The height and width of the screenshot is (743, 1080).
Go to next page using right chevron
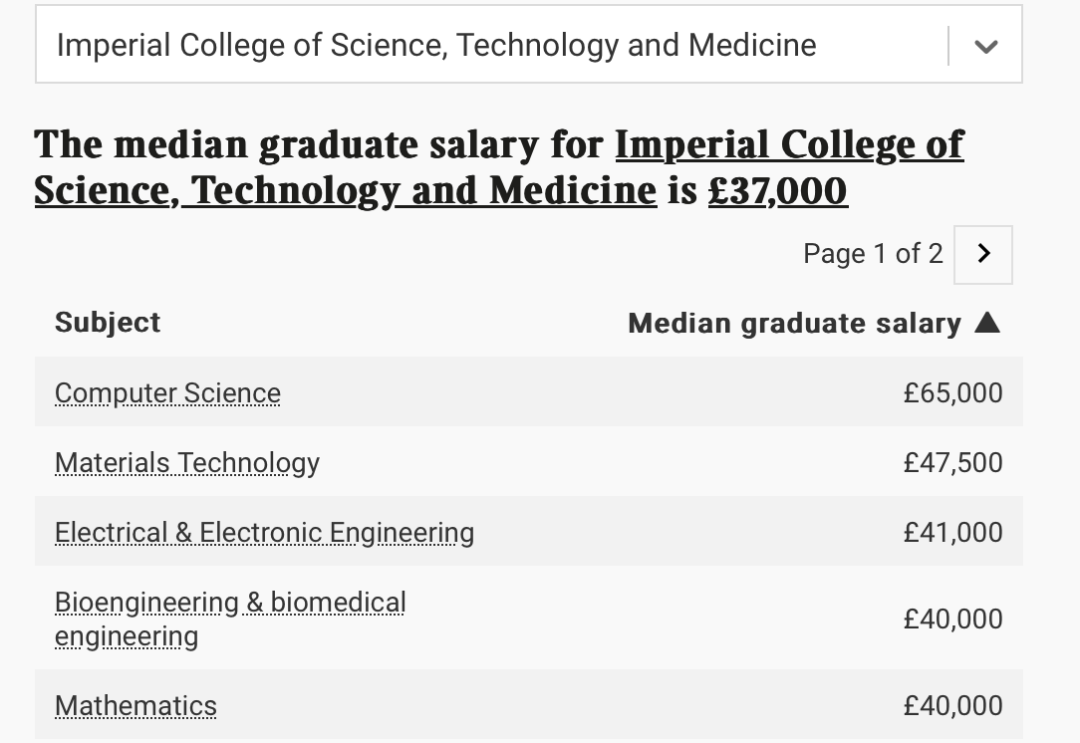click(983, 254)
